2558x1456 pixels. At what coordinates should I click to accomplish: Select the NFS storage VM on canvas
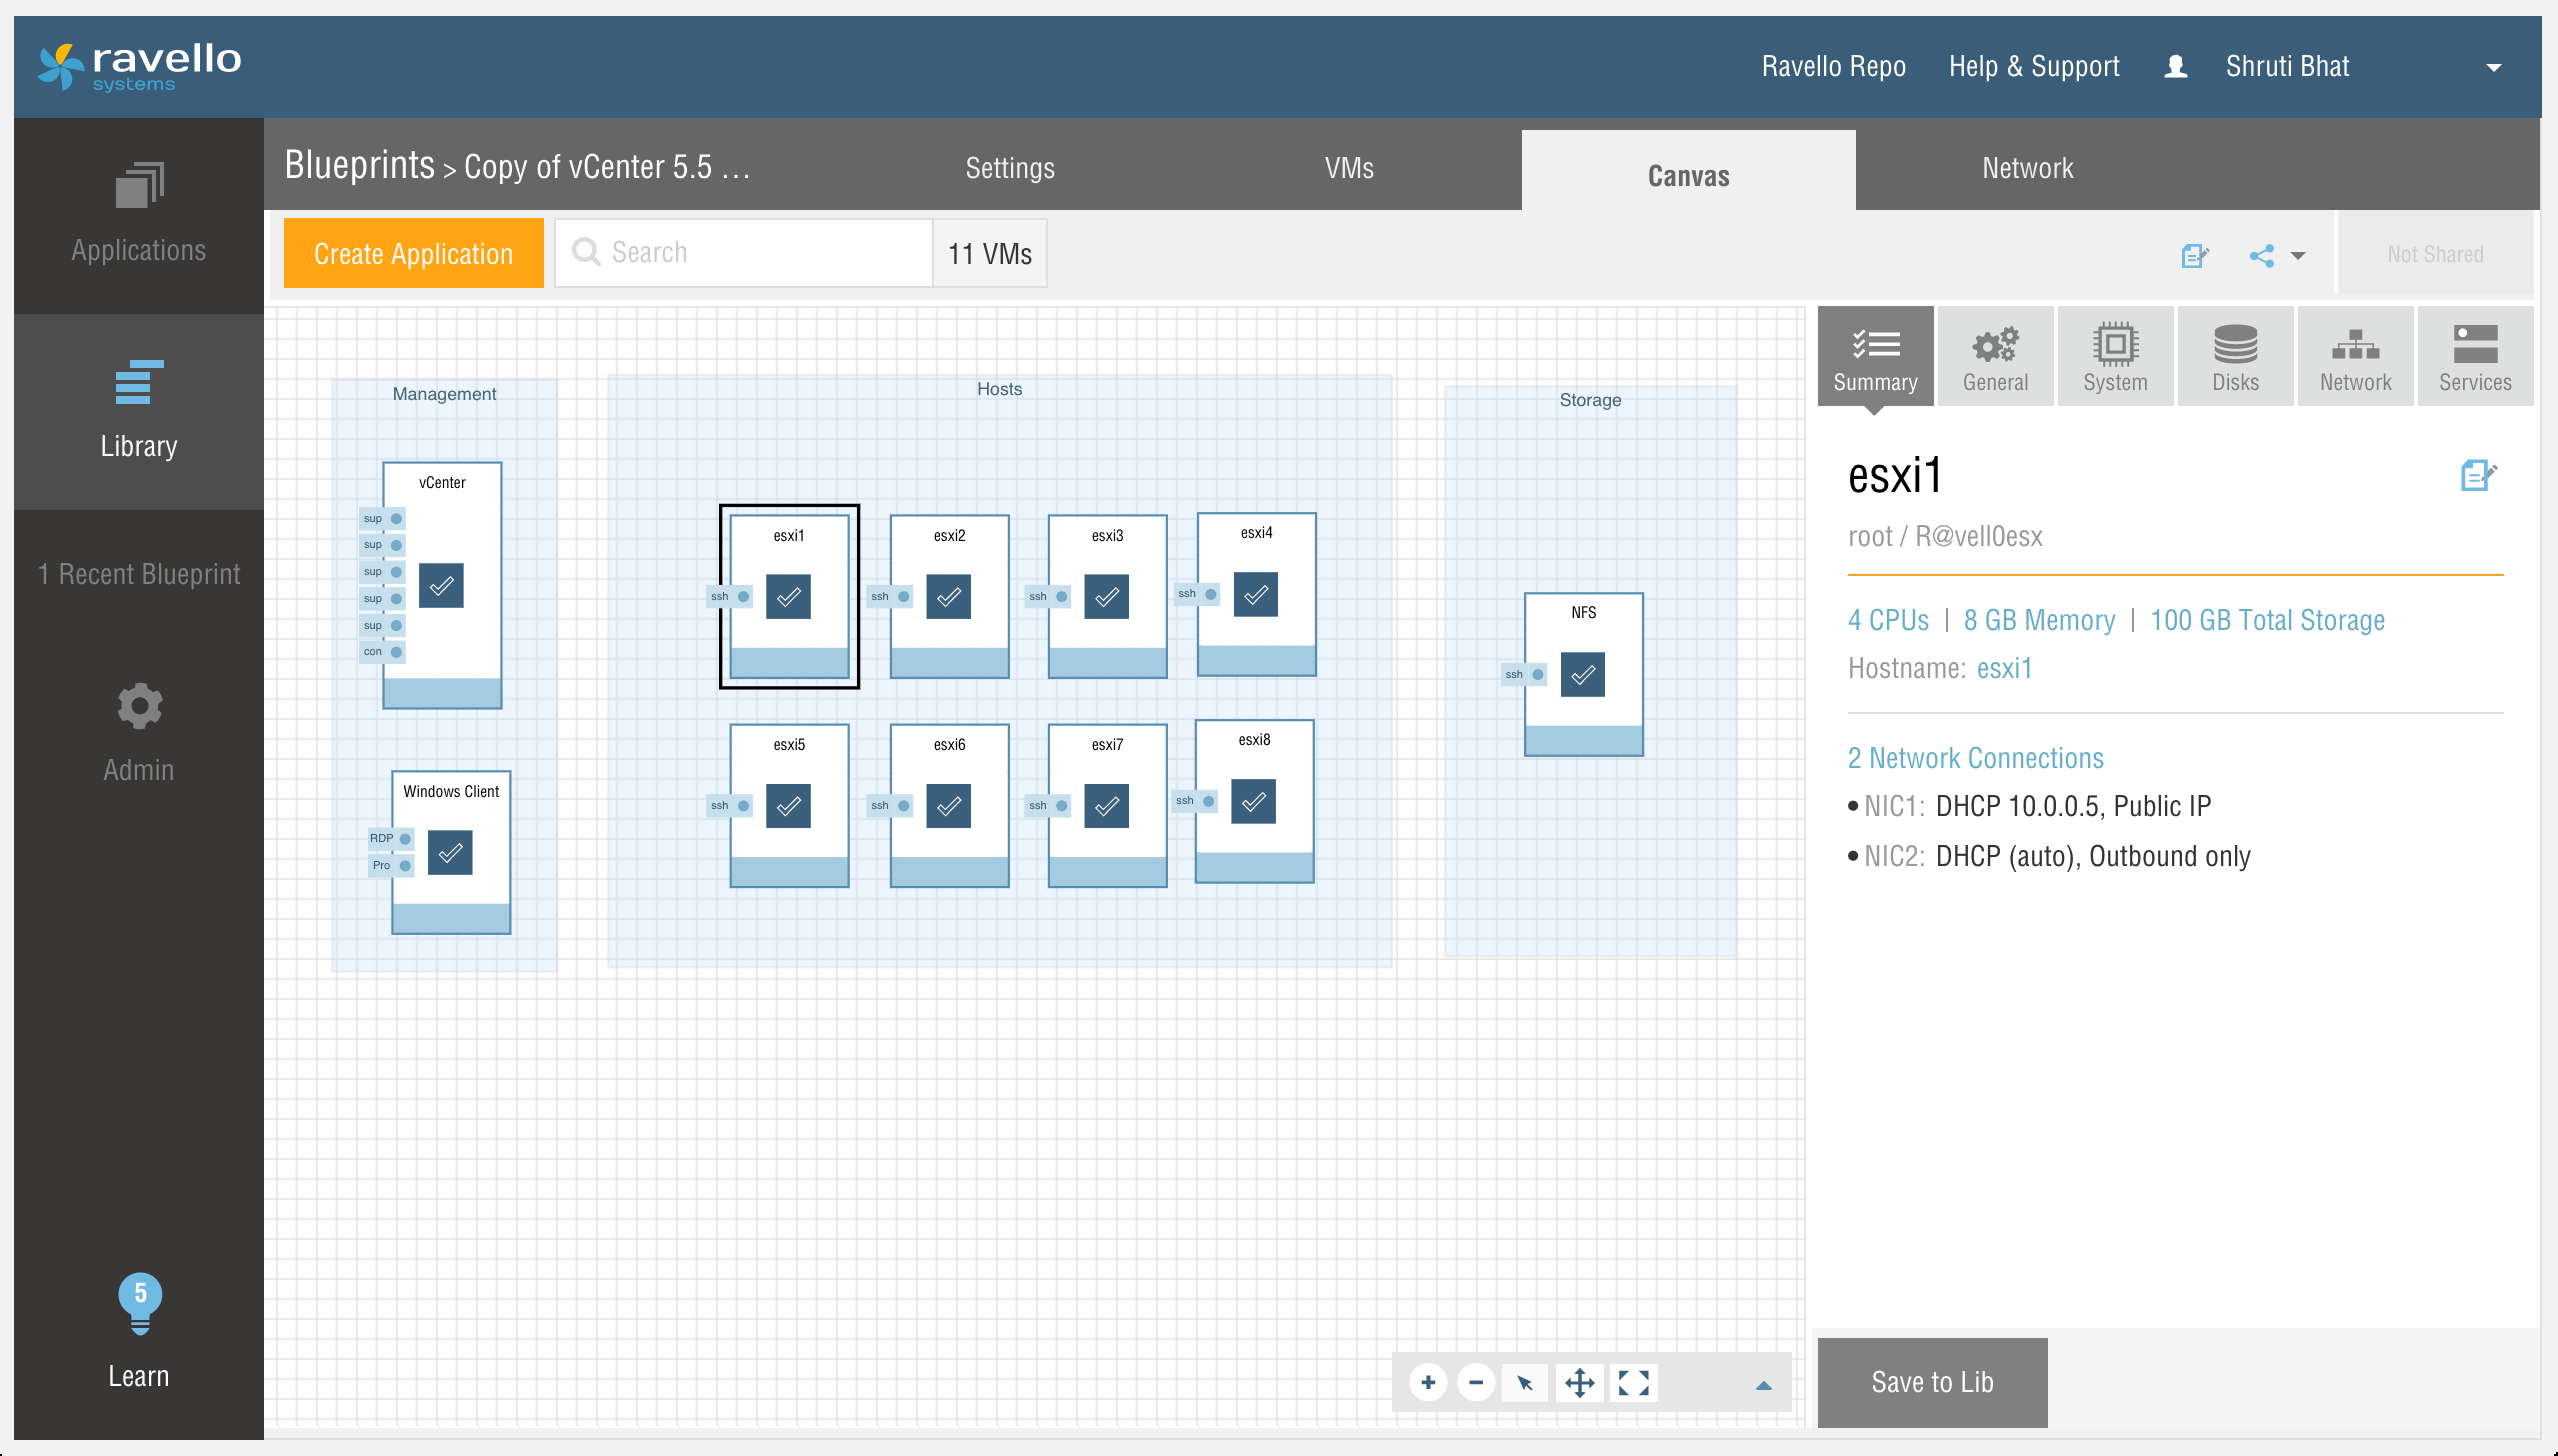1583,674
